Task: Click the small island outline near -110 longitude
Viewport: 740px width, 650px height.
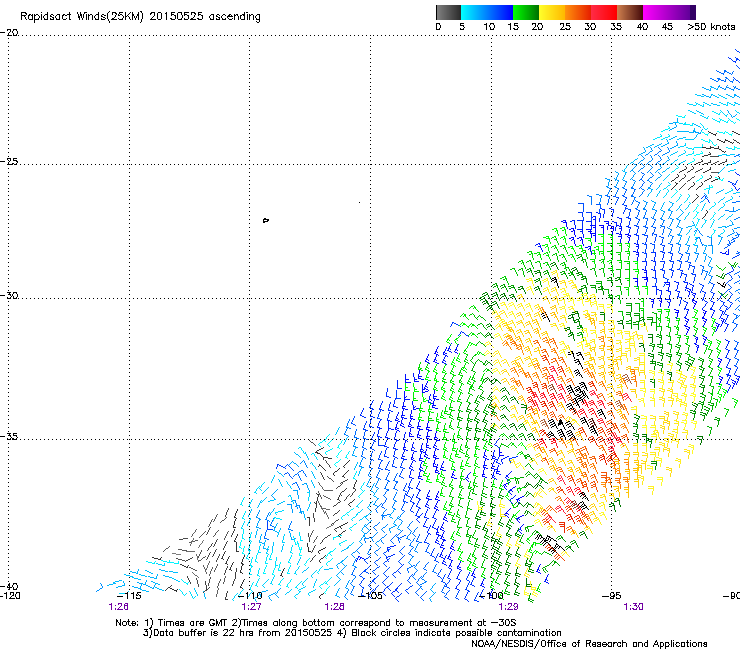Action: coord(266,220)
